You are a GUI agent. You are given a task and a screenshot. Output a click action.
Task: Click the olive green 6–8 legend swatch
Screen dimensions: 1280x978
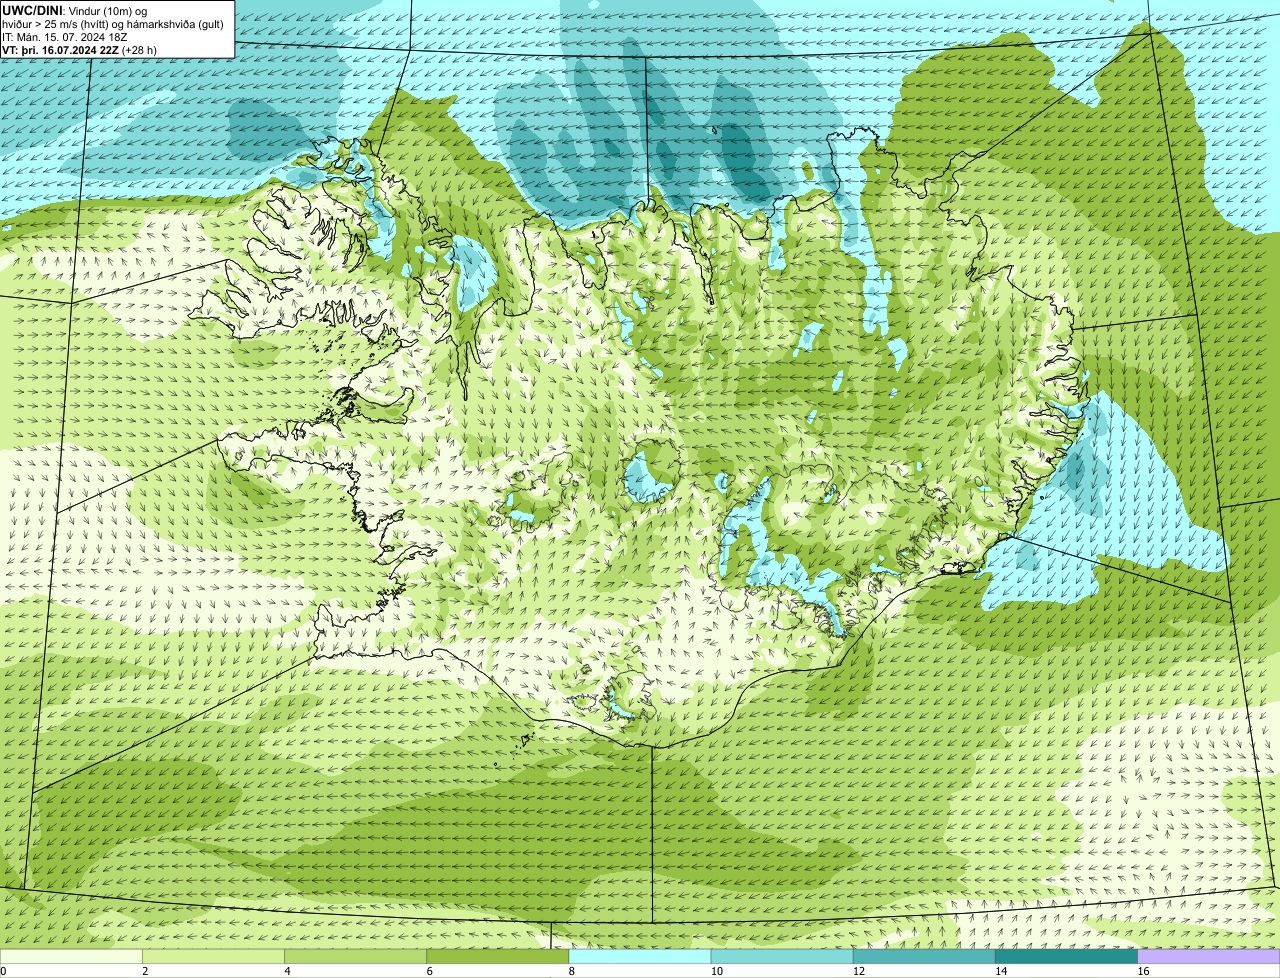coord(498,956)
